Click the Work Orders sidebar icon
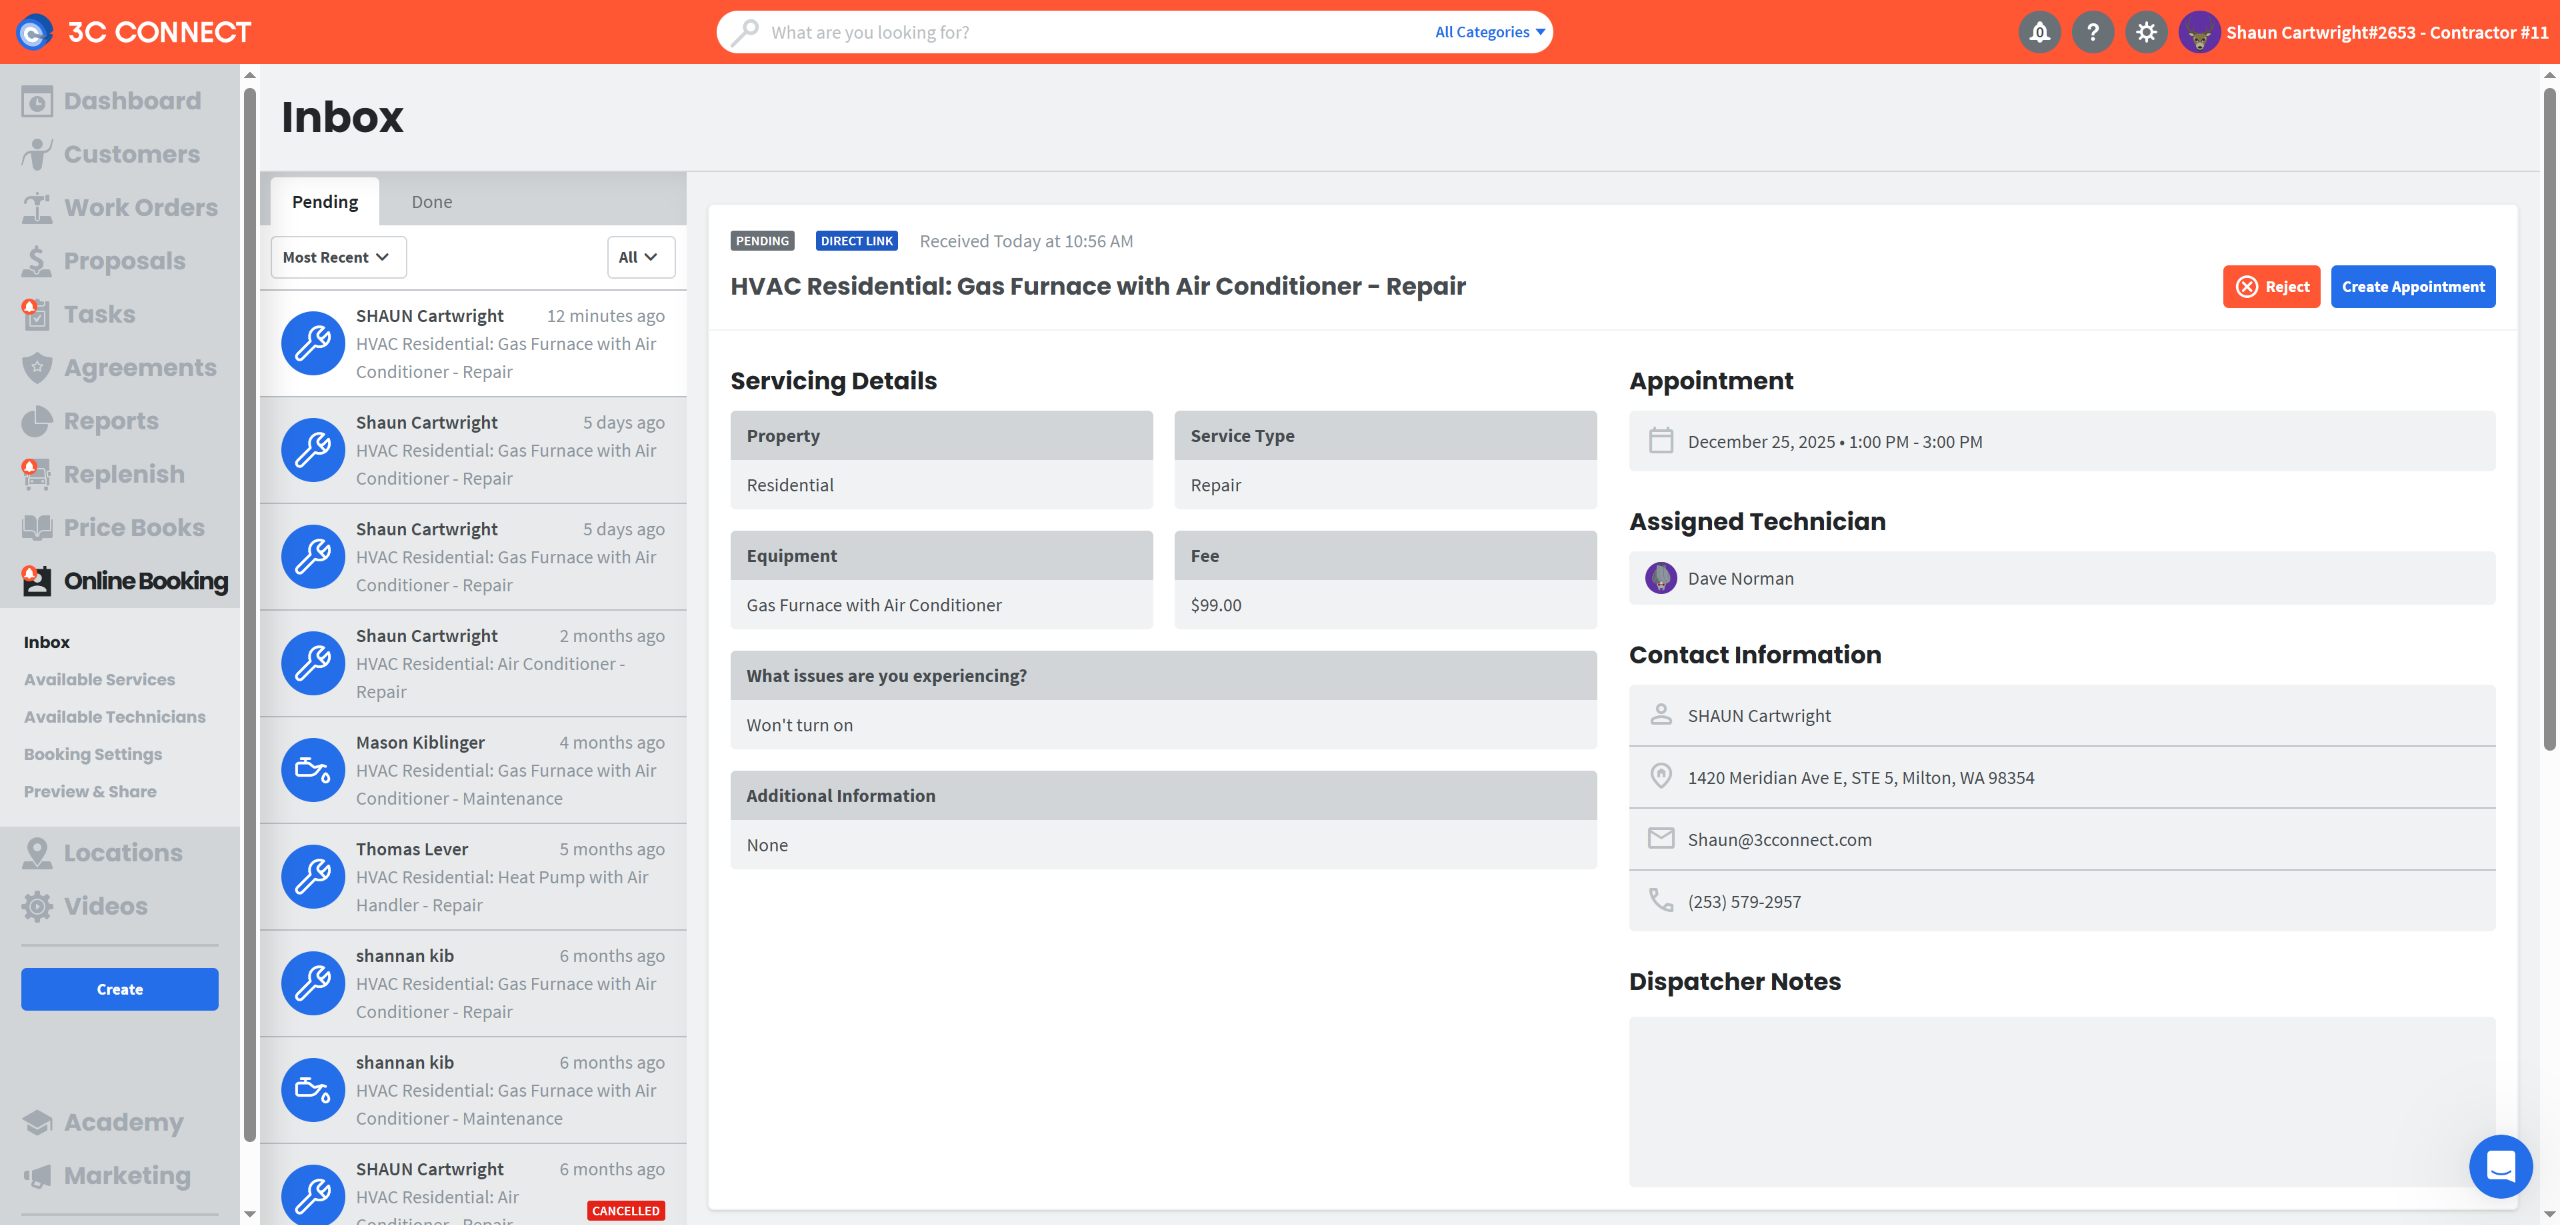The width and height of the screenshot is (2560, 1225). coord(37,208)
